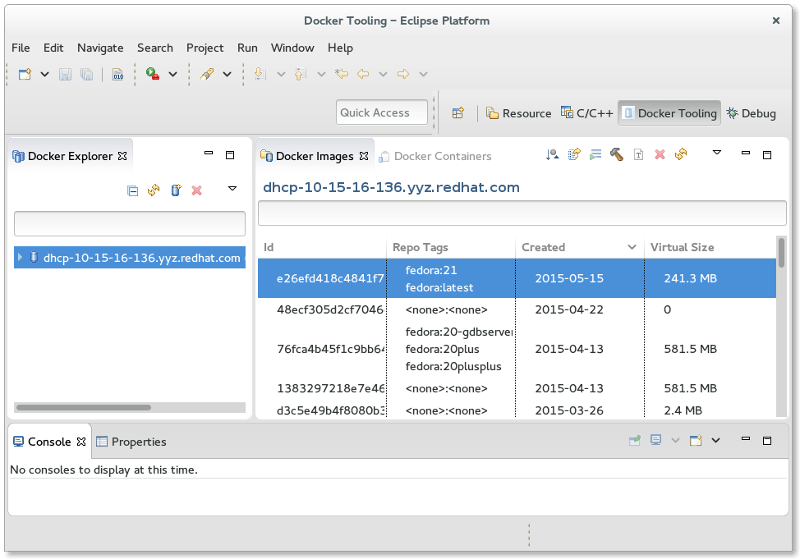The image size is (800, 559).
Task: Click the Remove Image red X icon
Action: (x=660, y=154)
